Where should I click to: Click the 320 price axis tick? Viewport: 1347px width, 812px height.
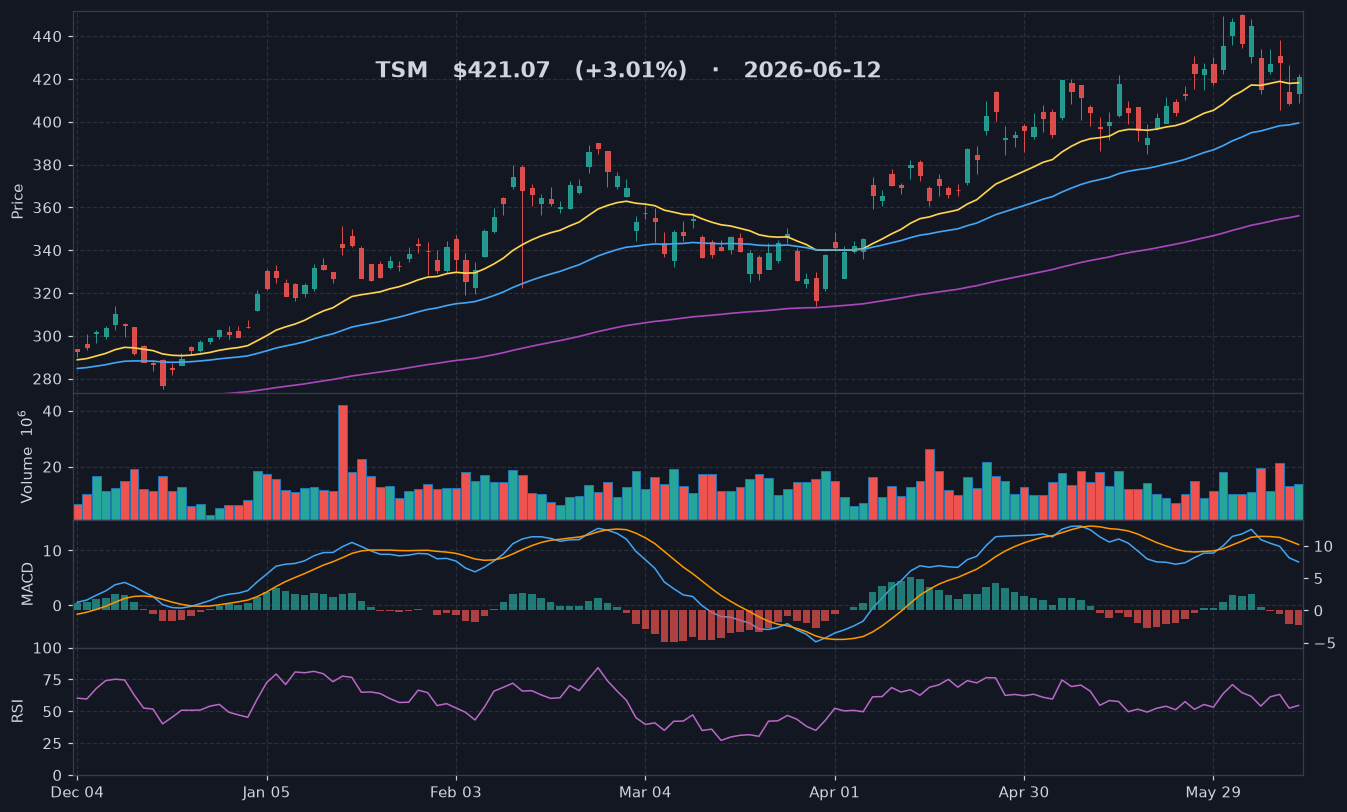pyautogui.click(x=48, y=294)
